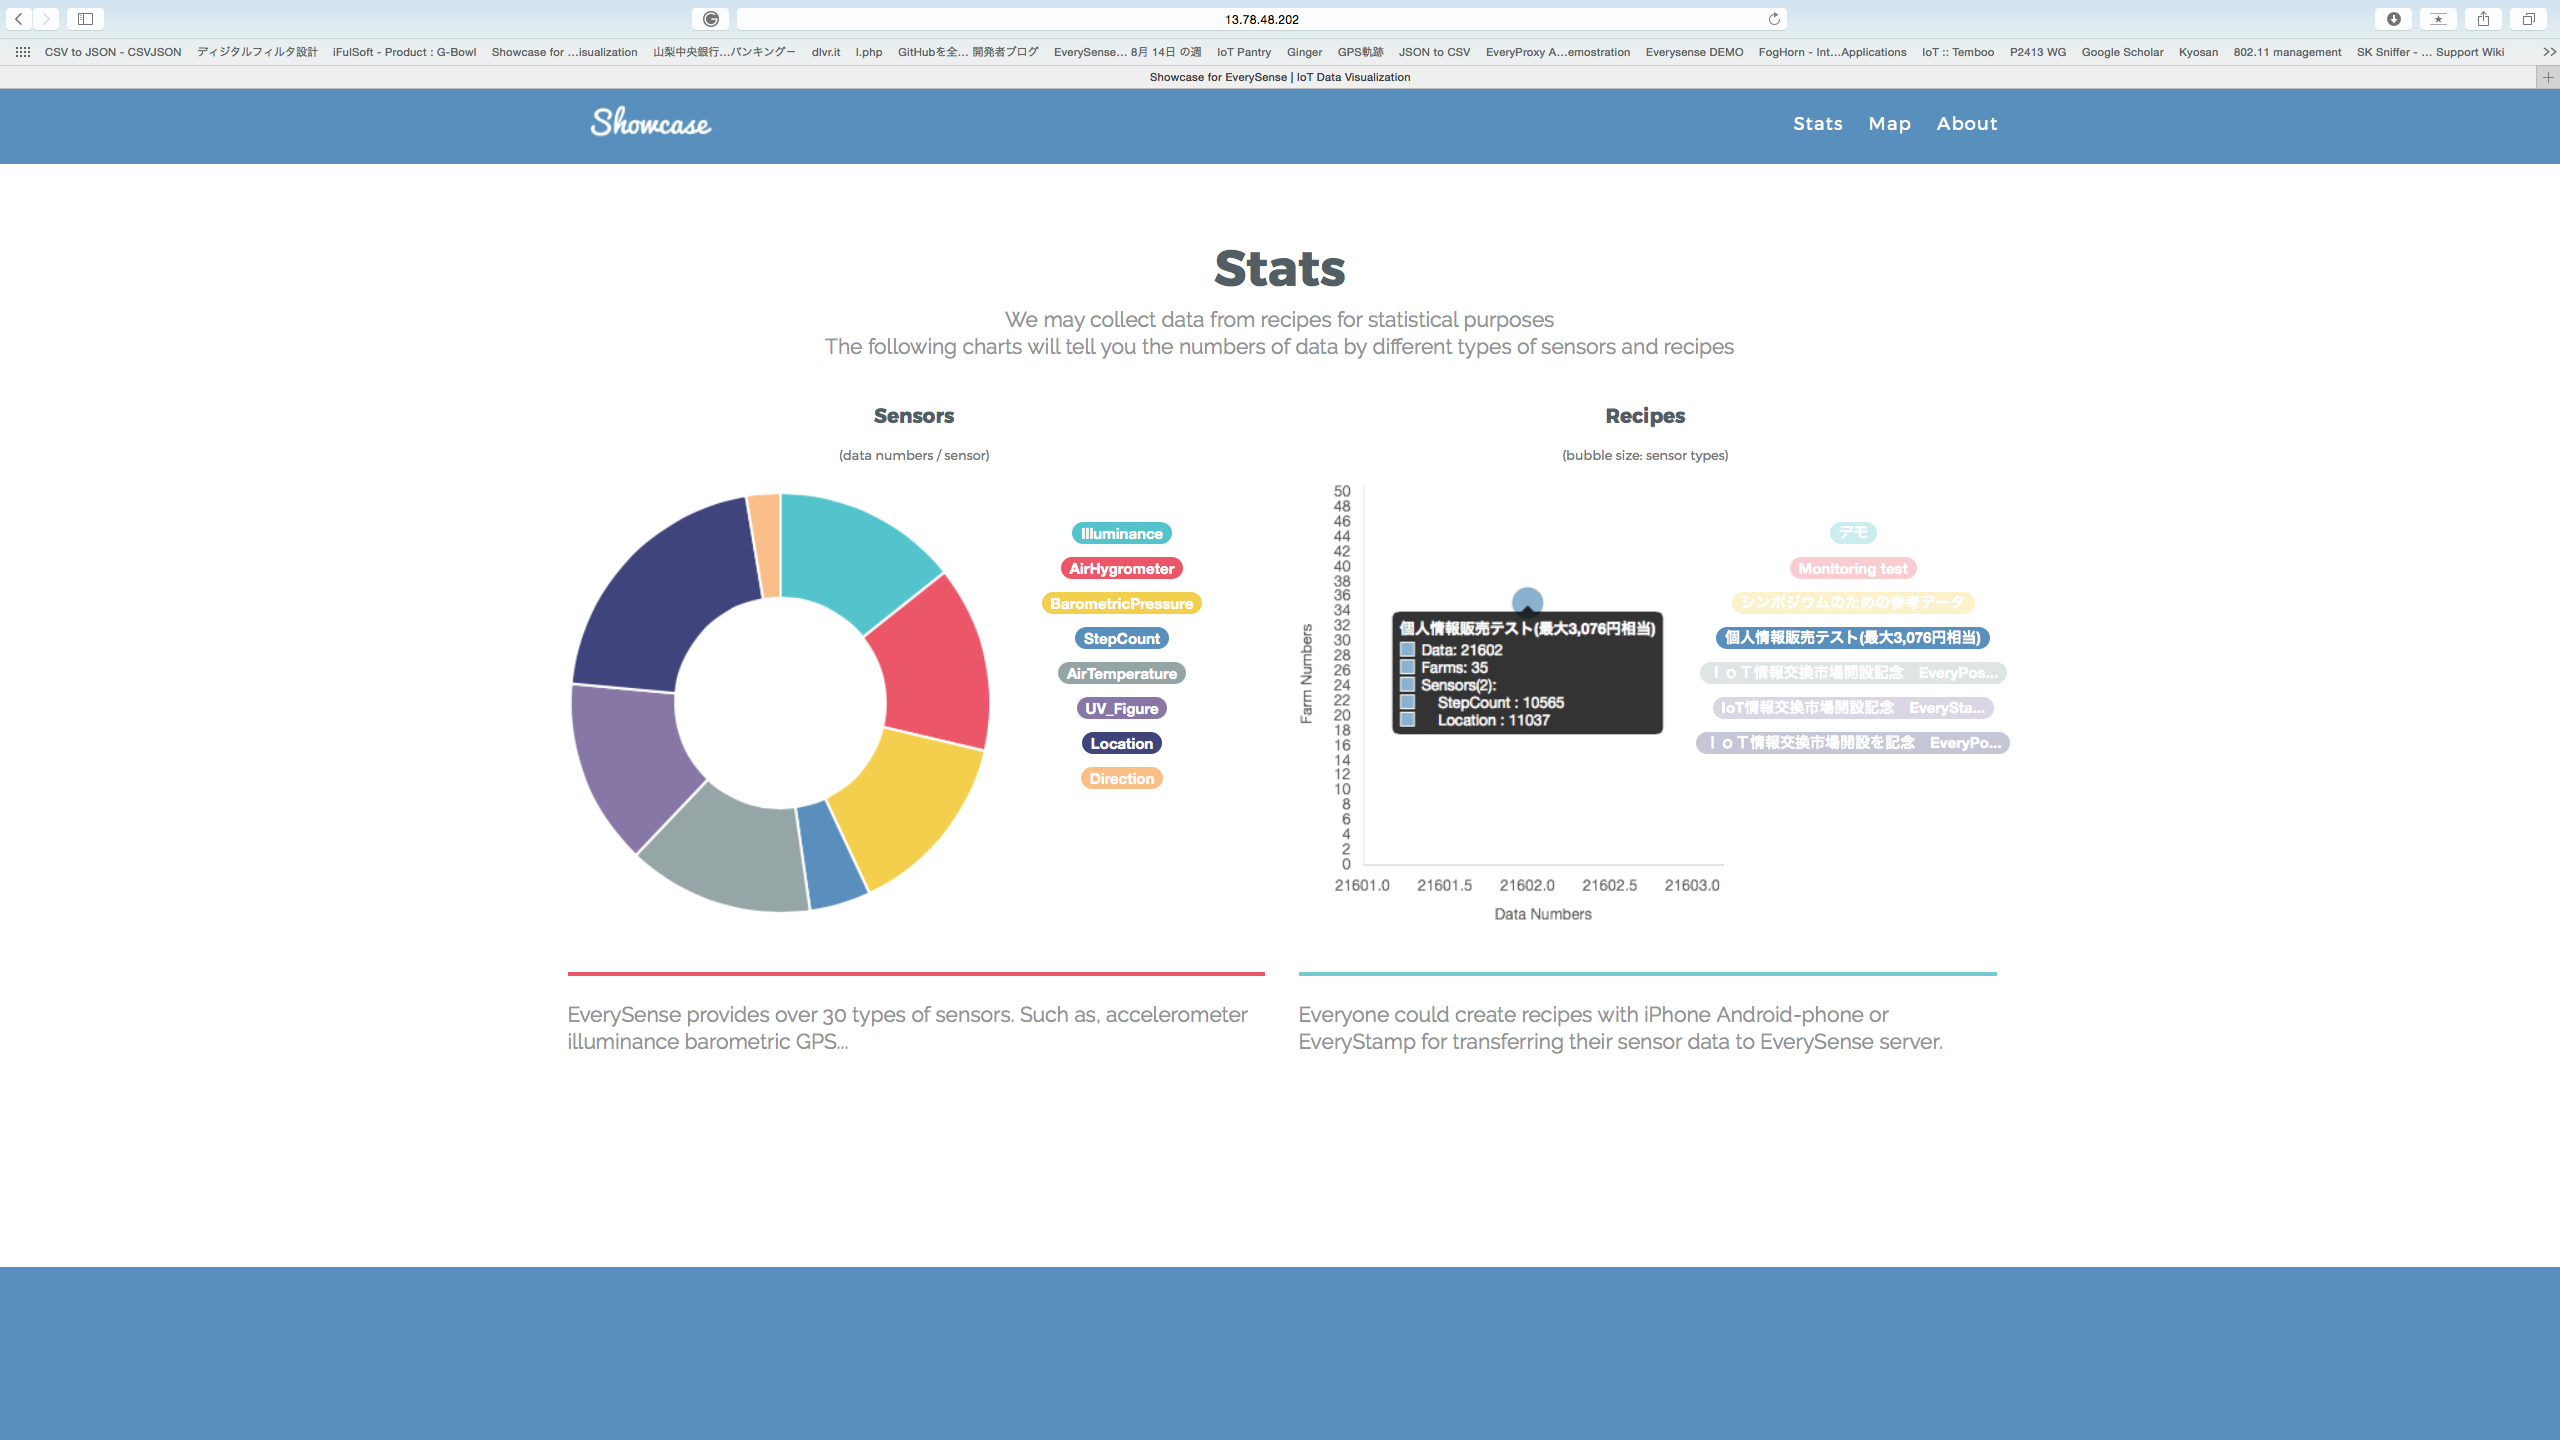
Task: Expand the Sensors donut chart section
Action: point(913,415)
